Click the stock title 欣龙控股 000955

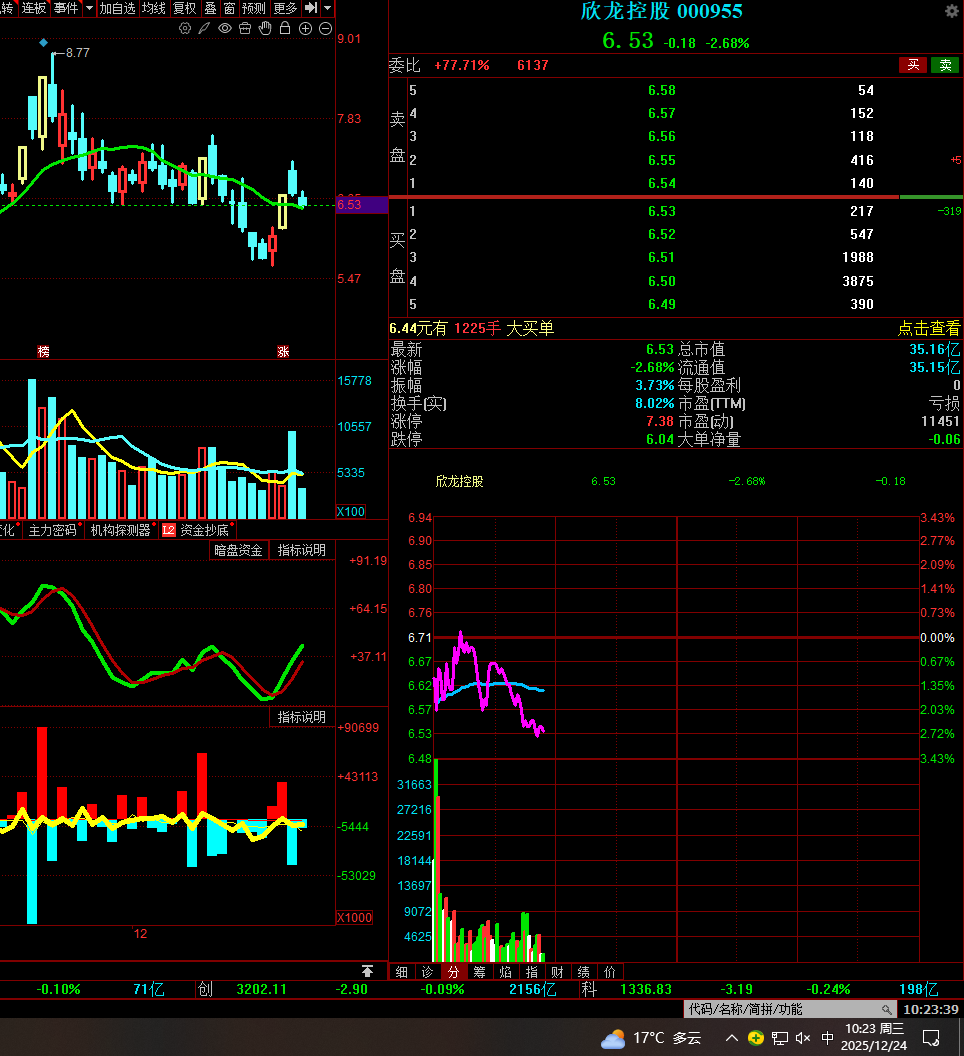coord(661,11)
